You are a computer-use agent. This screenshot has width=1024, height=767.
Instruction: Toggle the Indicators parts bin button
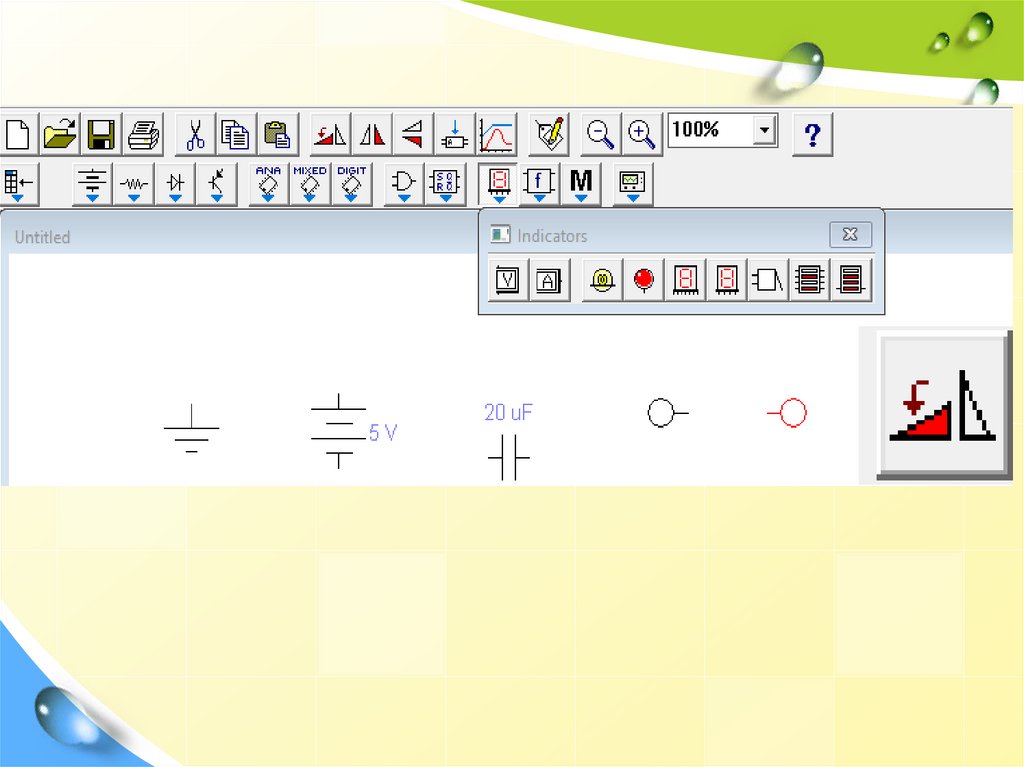pyautogui.click(x=499, y=184)
